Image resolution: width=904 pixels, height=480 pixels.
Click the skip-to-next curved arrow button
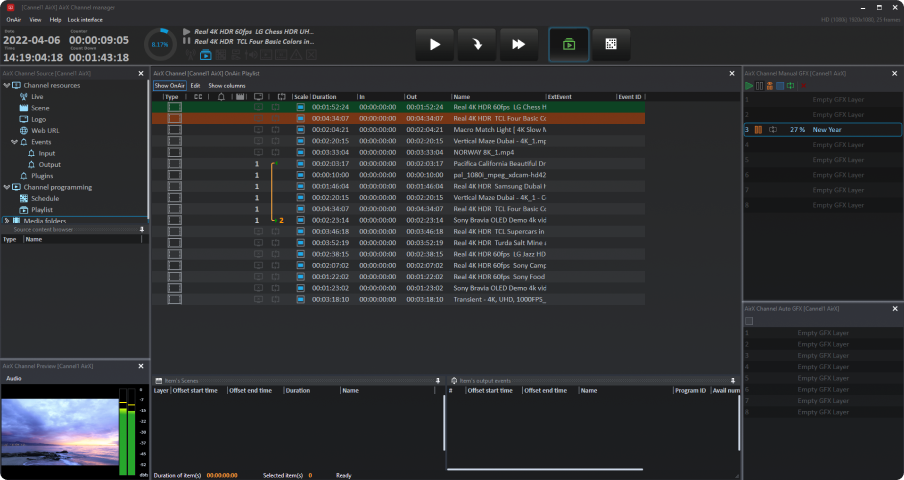point(476,44)
